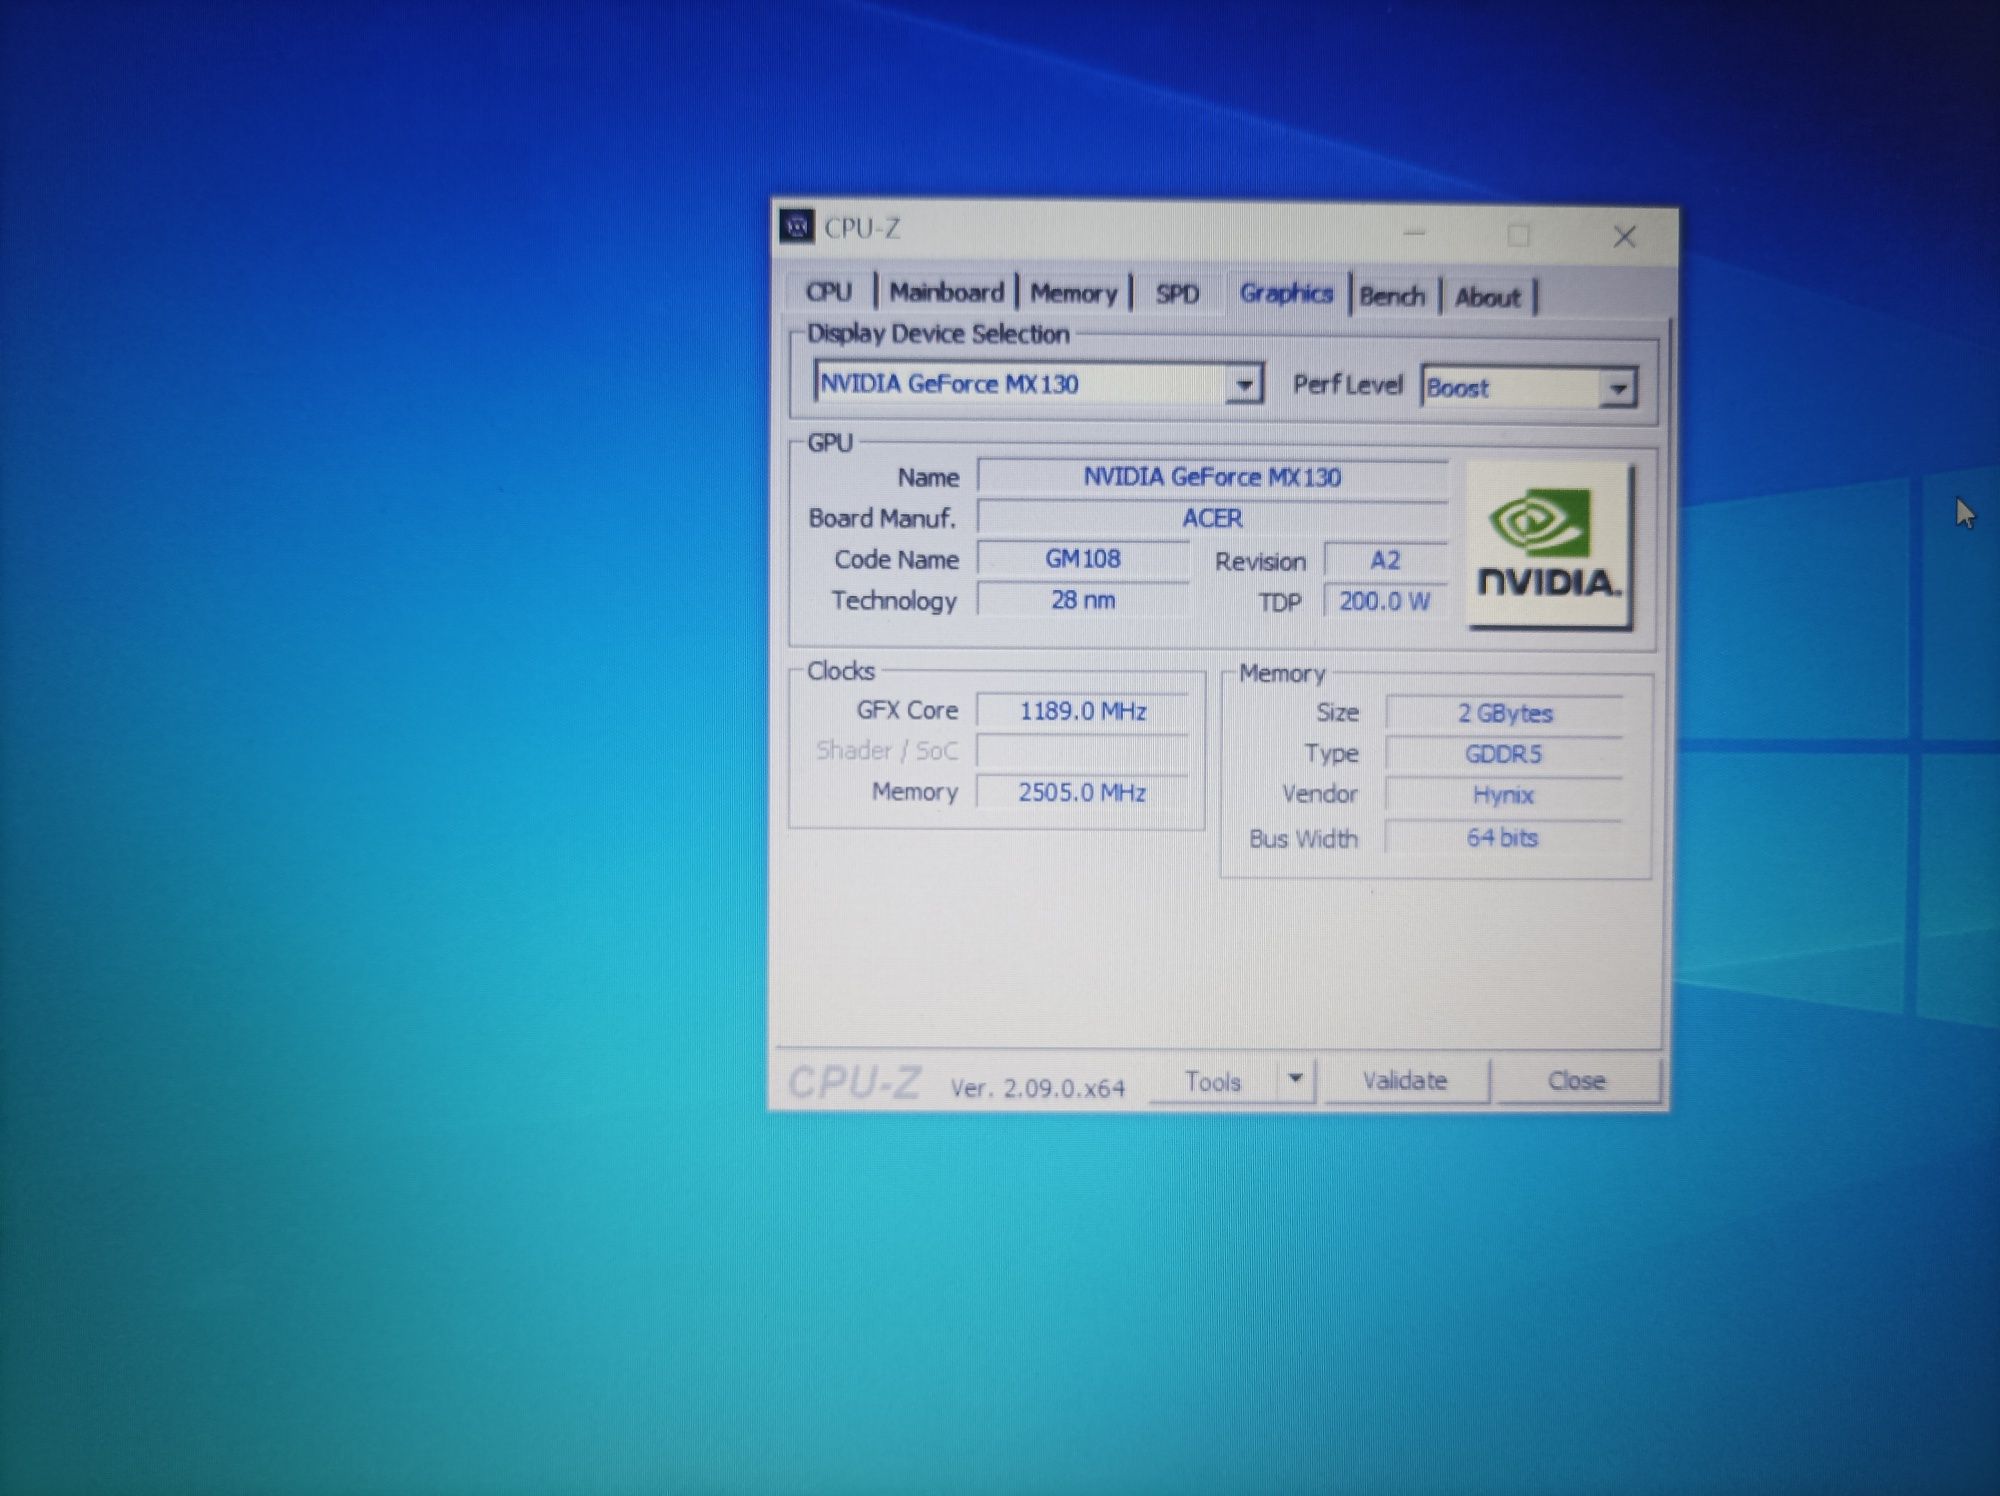Expand the Perf Level dropdown arrow
The height and width of the screenshot is (1496, 2000).
pos(1616,388)
